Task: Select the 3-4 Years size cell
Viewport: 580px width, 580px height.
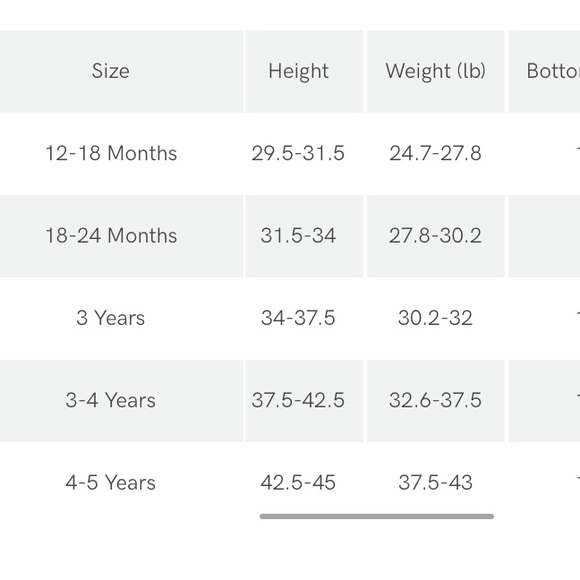Action: click(x=111, y=400)
